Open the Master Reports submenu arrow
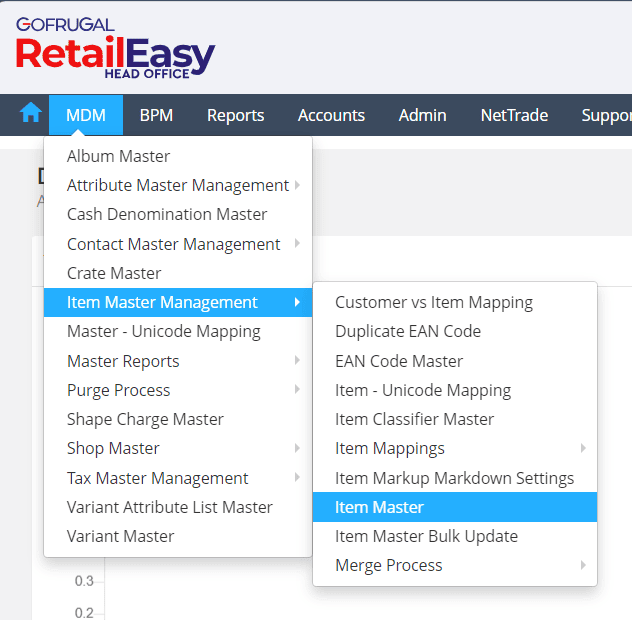632x620 pixels. click(x=297, y=360)
